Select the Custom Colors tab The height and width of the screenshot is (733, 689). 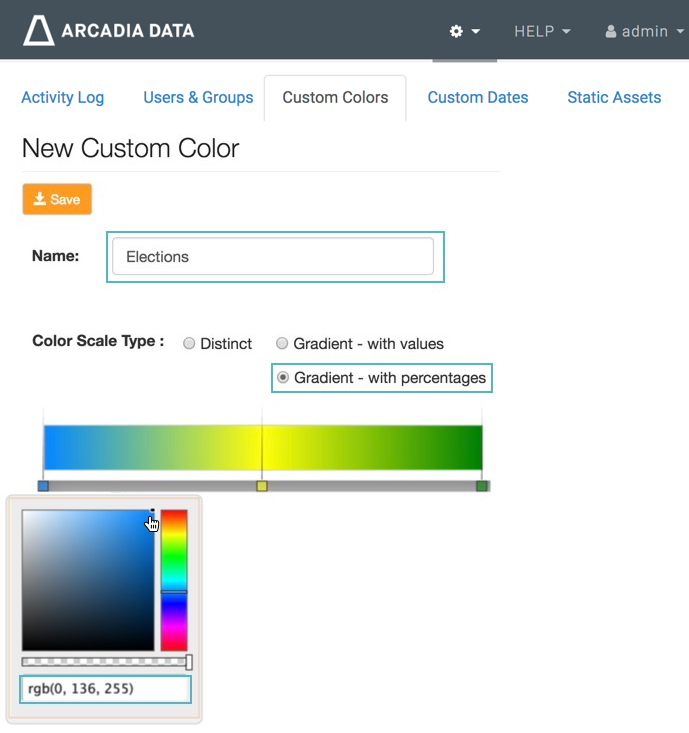tap(335, 97)
